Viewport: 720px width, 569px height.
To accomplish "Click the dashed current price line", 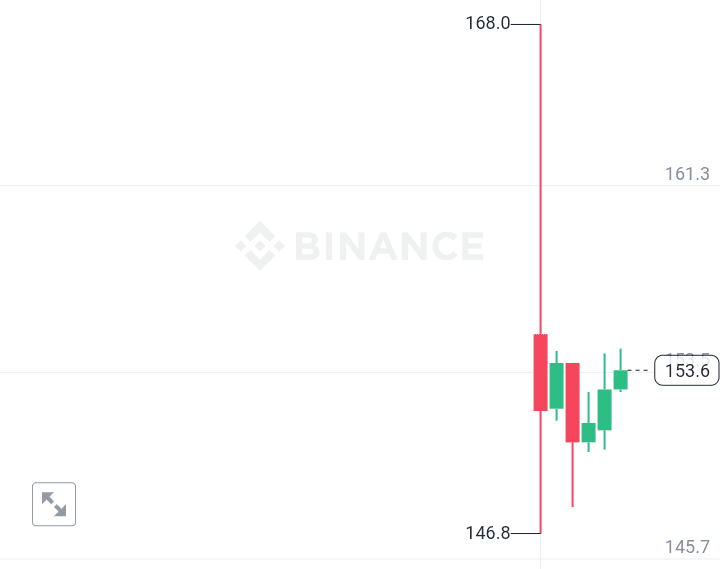I will [x=640, y=371].
